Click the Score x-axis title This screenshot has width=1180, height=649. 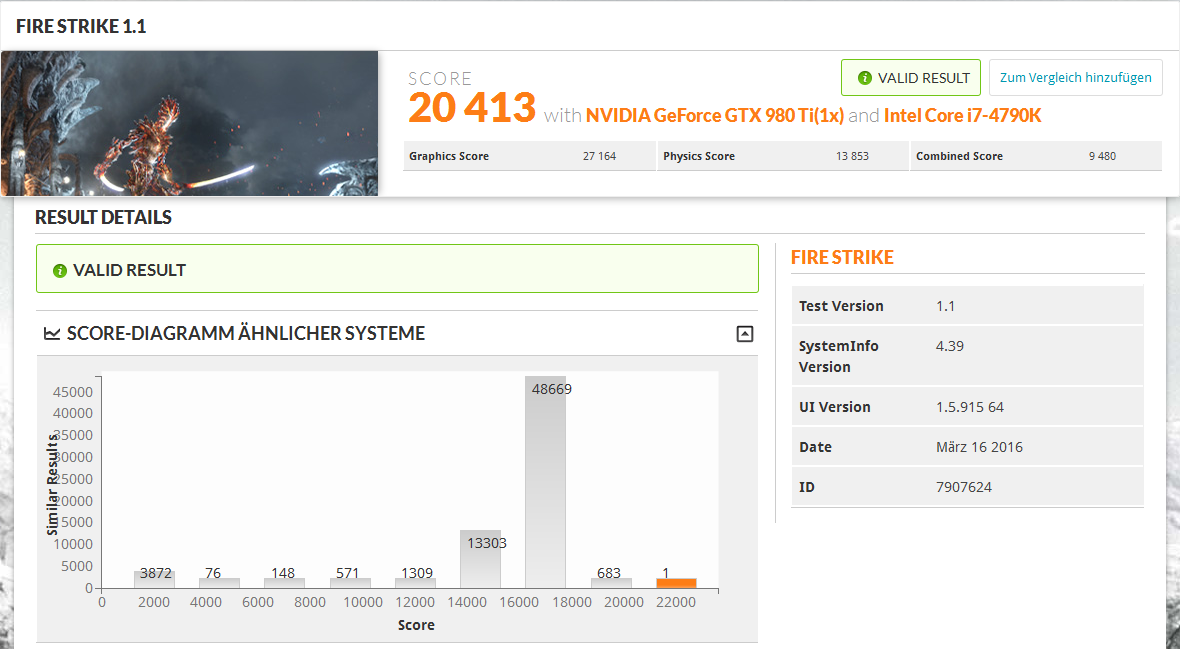pos(416,625)
